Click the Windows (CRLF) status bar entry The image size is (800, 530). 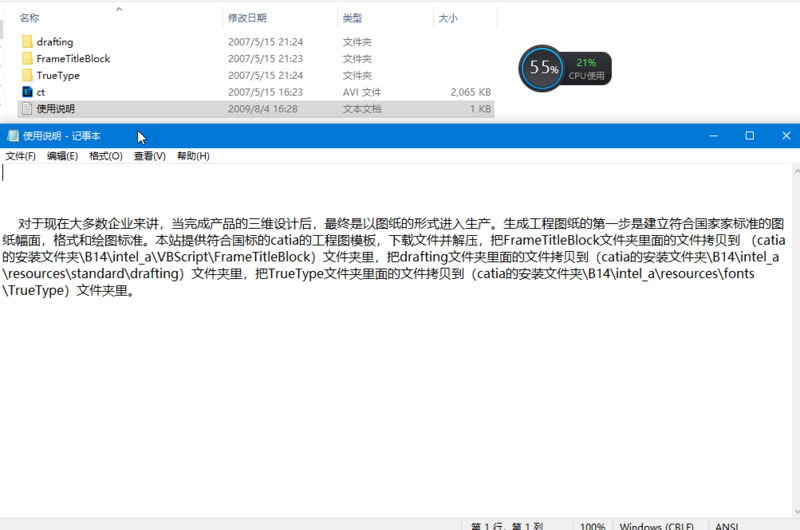tap(657, 525)
